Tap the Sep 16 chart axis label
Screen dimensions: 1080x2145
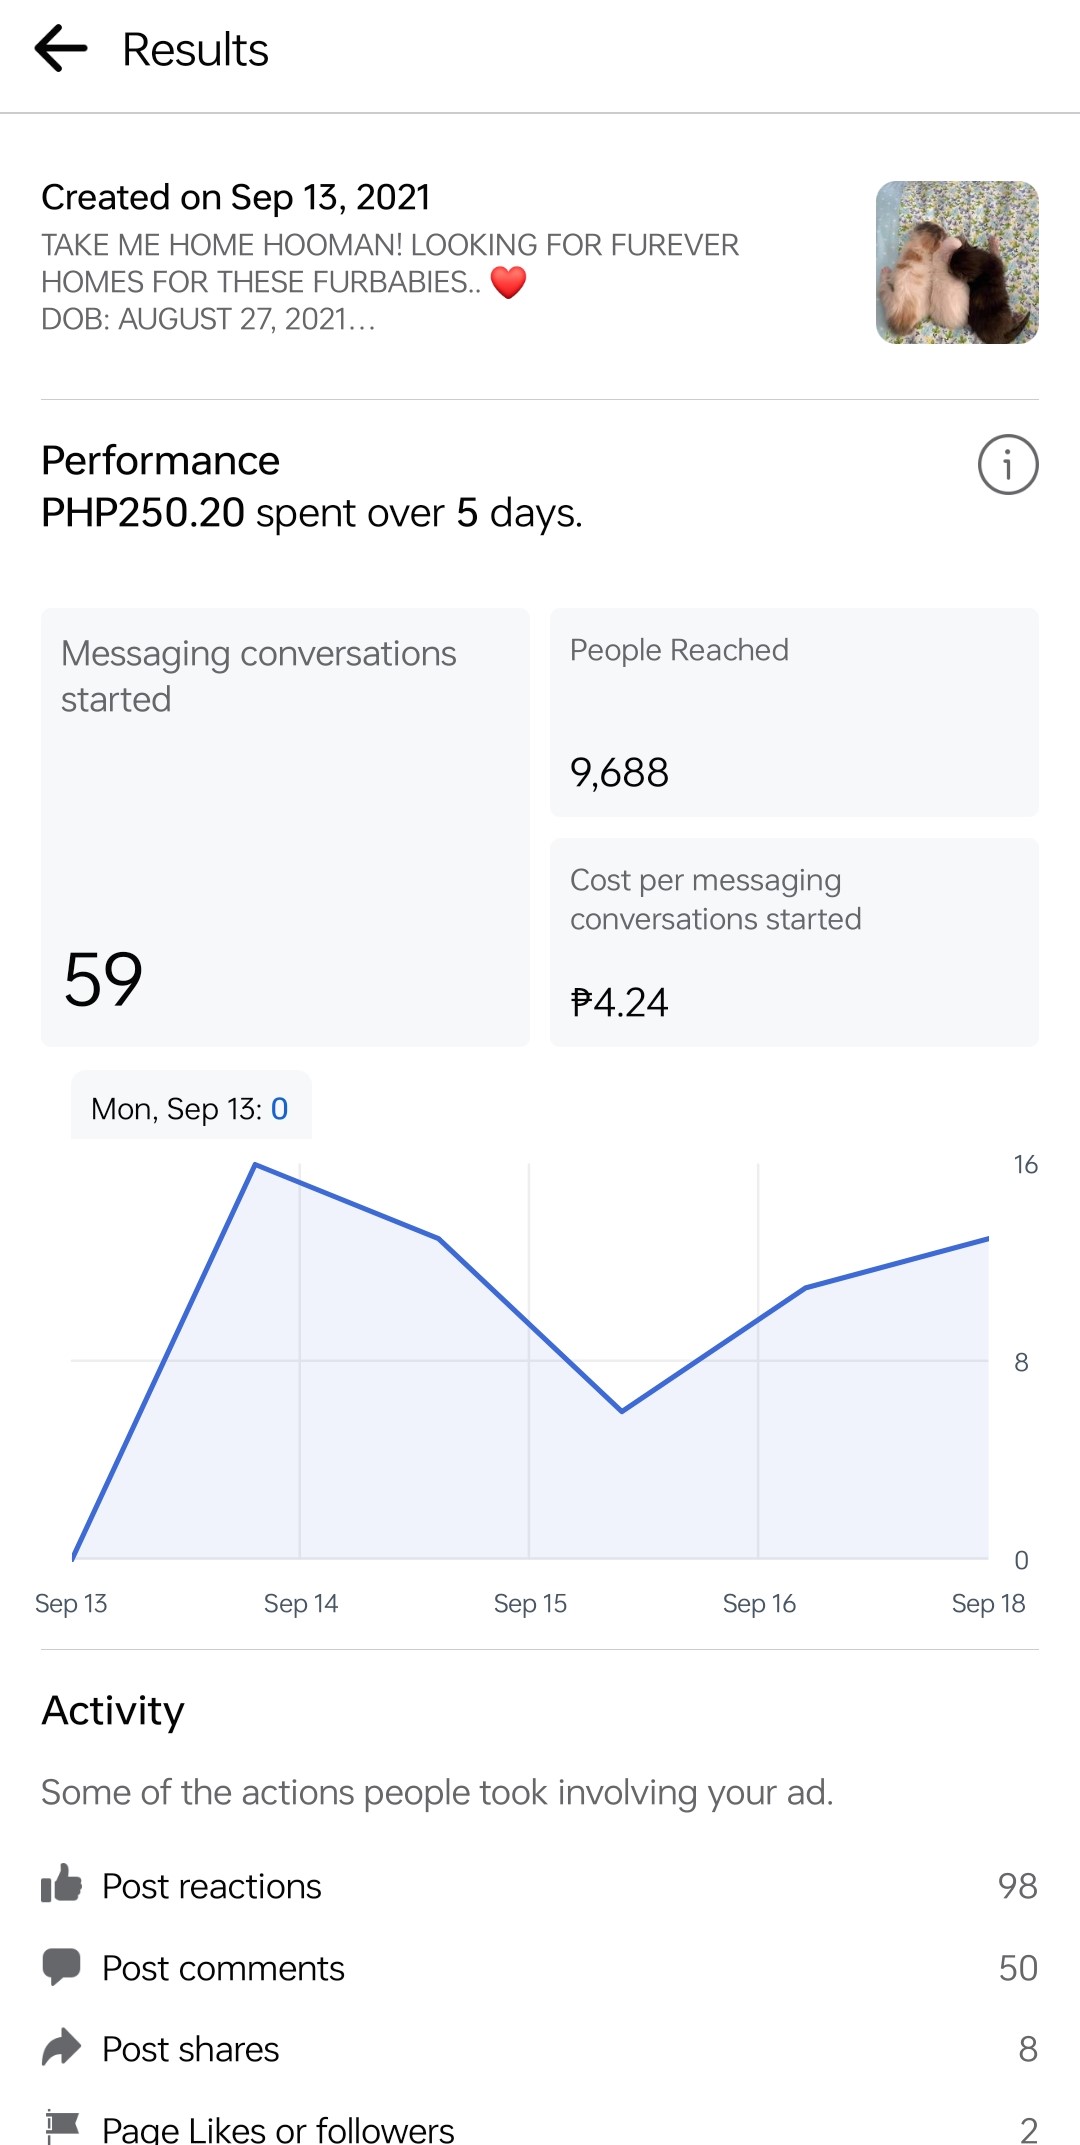point(759,1603)
